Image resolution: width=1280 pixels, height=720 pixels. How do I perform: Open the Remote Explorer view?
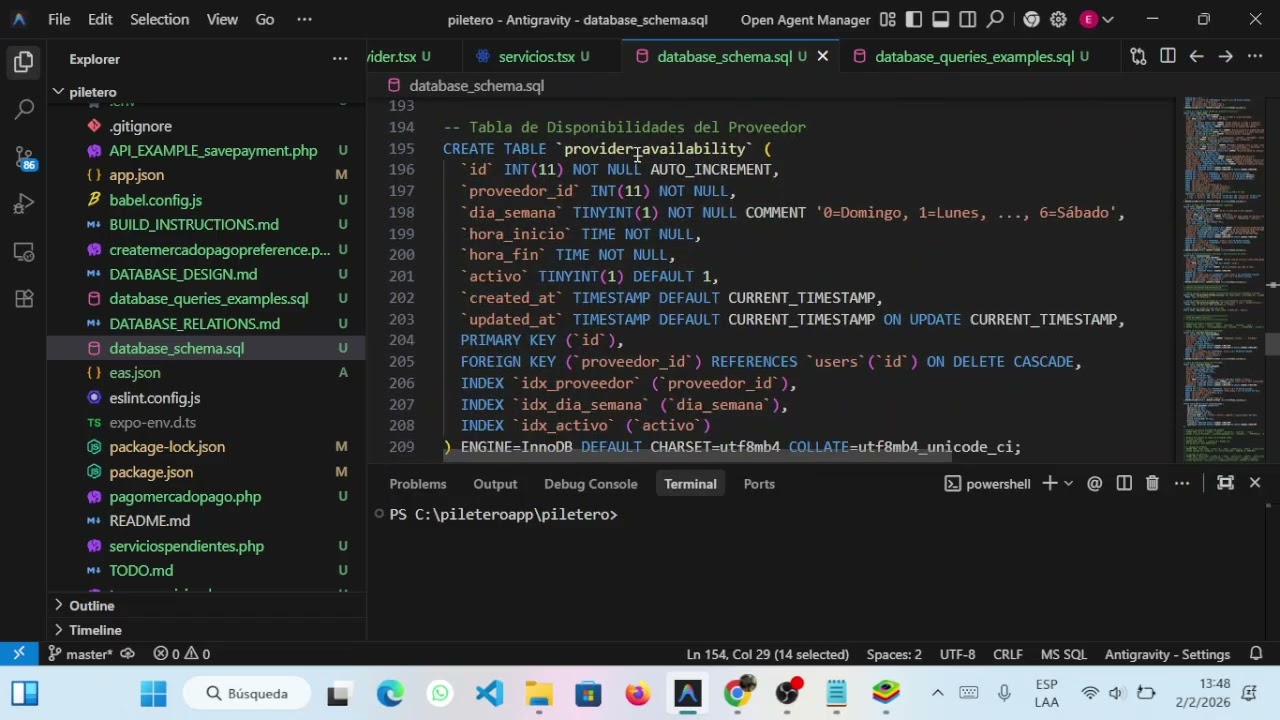click(24, 252)
